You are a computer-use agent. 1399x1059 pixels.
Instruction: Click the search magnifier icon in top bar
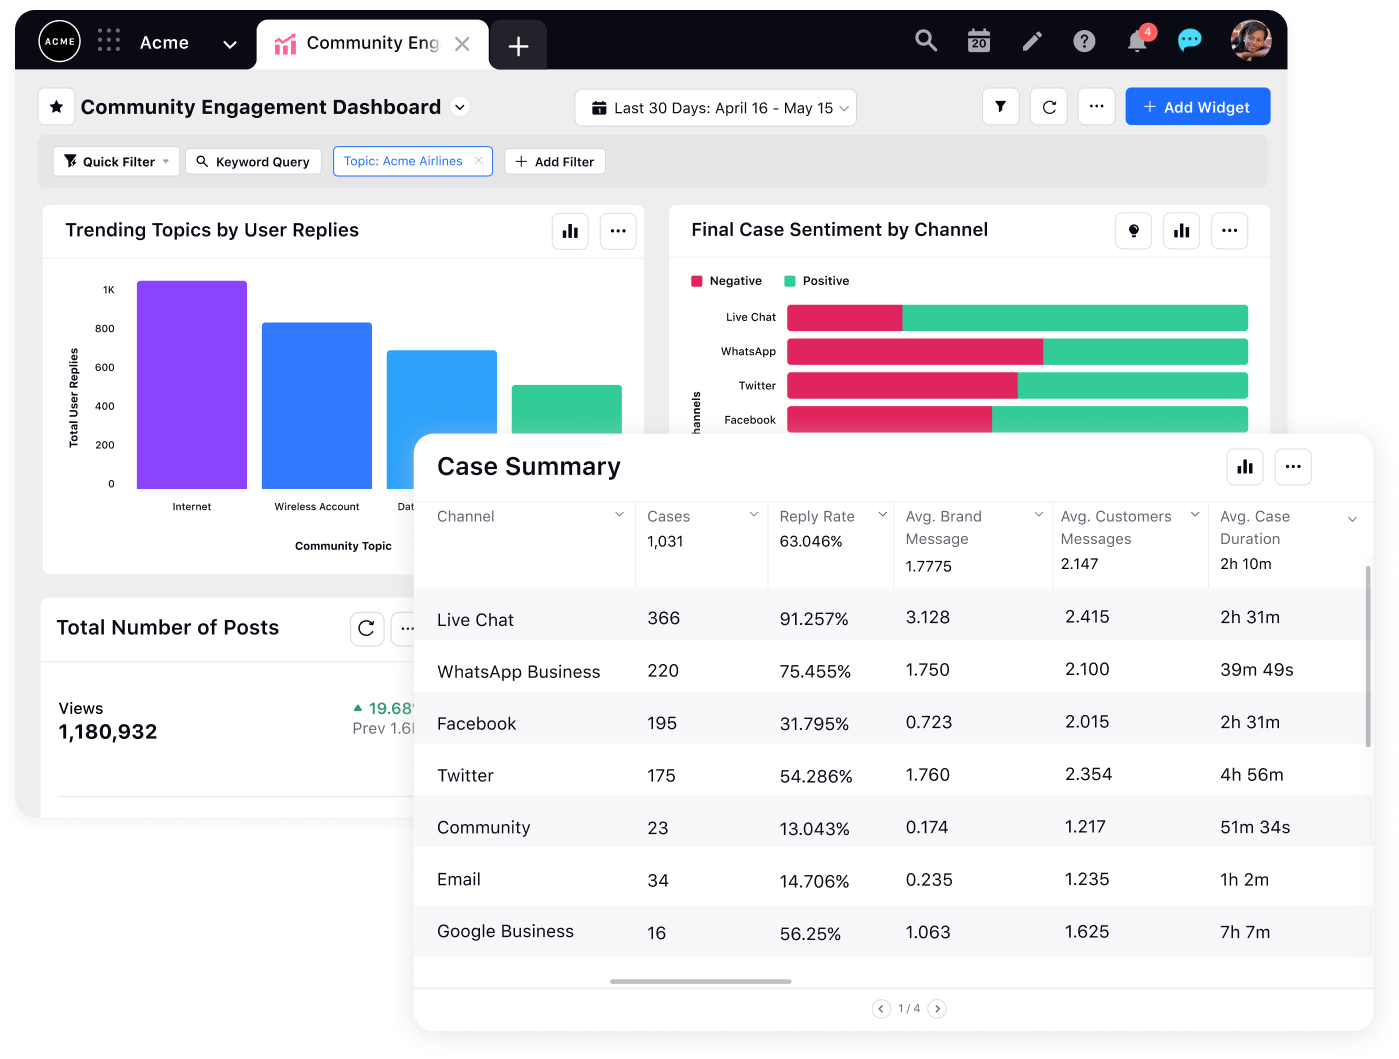click(926, 41)
